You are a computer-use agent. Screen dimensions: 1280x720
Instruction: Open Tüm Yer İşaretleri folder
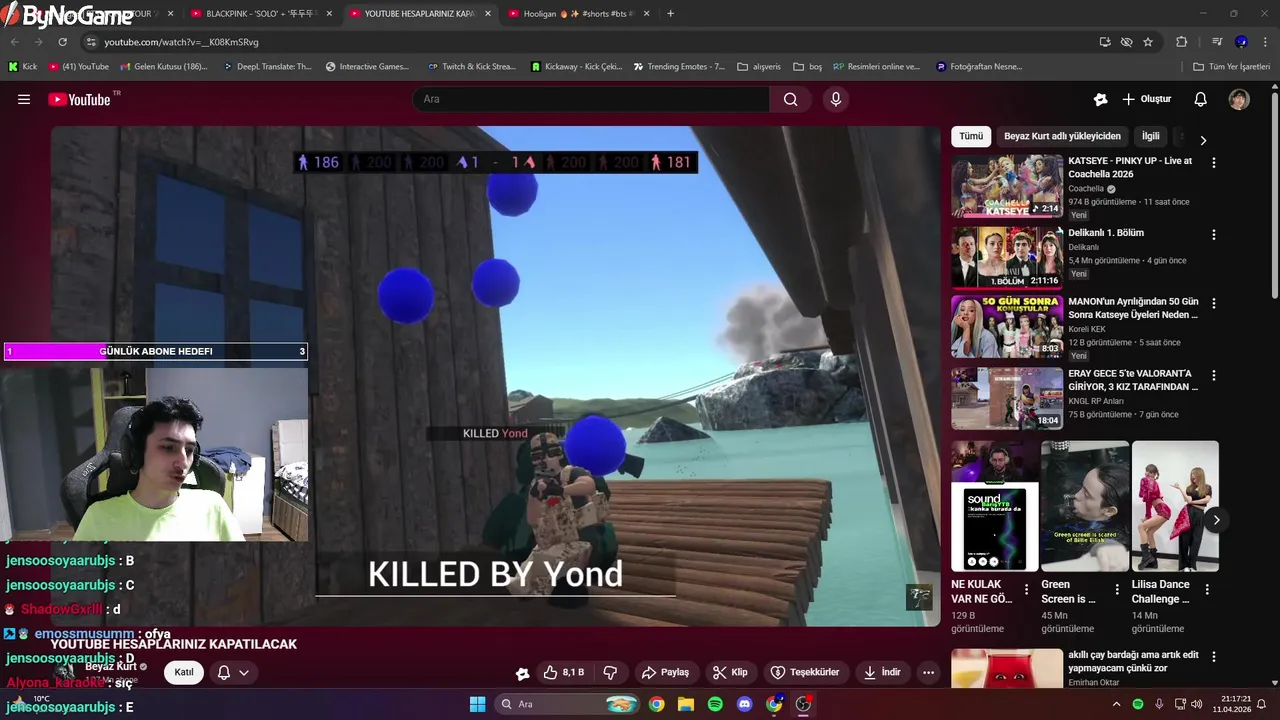pyautogui.click(x=1231, y=67)
